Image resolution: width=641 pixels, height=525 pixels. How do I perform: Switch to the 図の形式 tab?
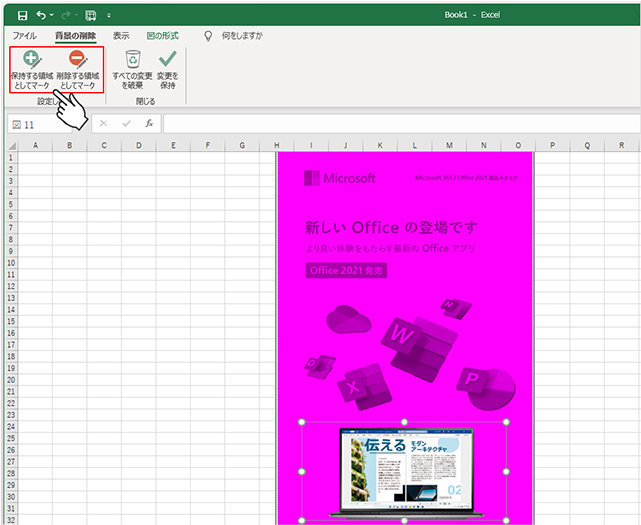point(163,36)
